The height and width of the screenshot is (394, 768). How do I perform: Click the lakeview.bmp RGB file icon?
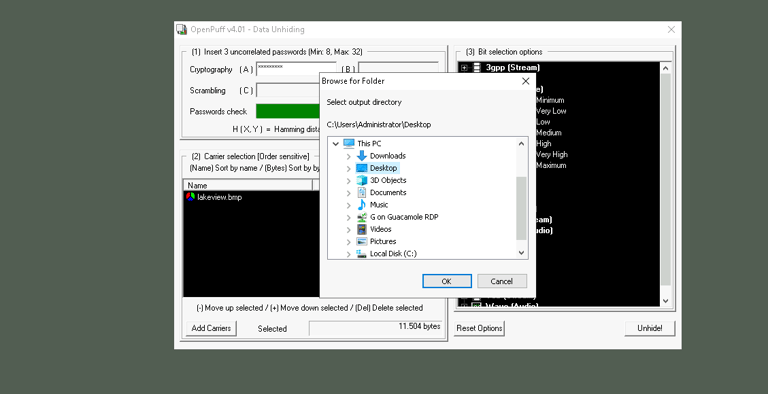191,197
